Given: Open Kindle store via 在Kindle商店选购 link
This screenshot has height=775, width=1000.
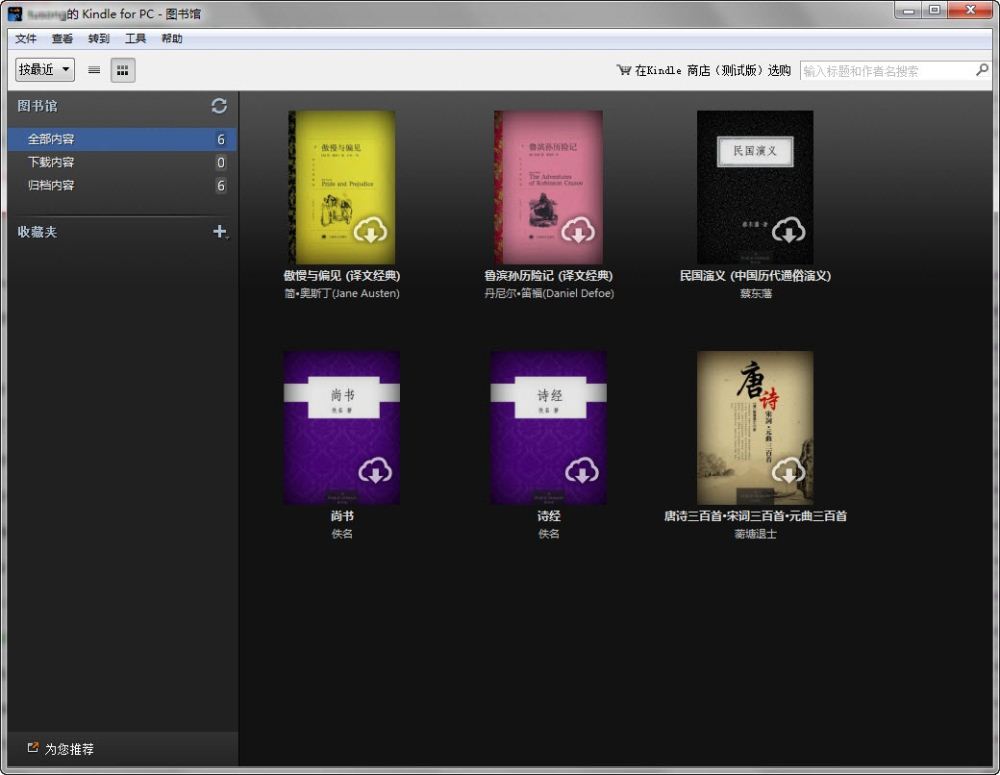Looking at the screenshot, I should click(704, 71).
